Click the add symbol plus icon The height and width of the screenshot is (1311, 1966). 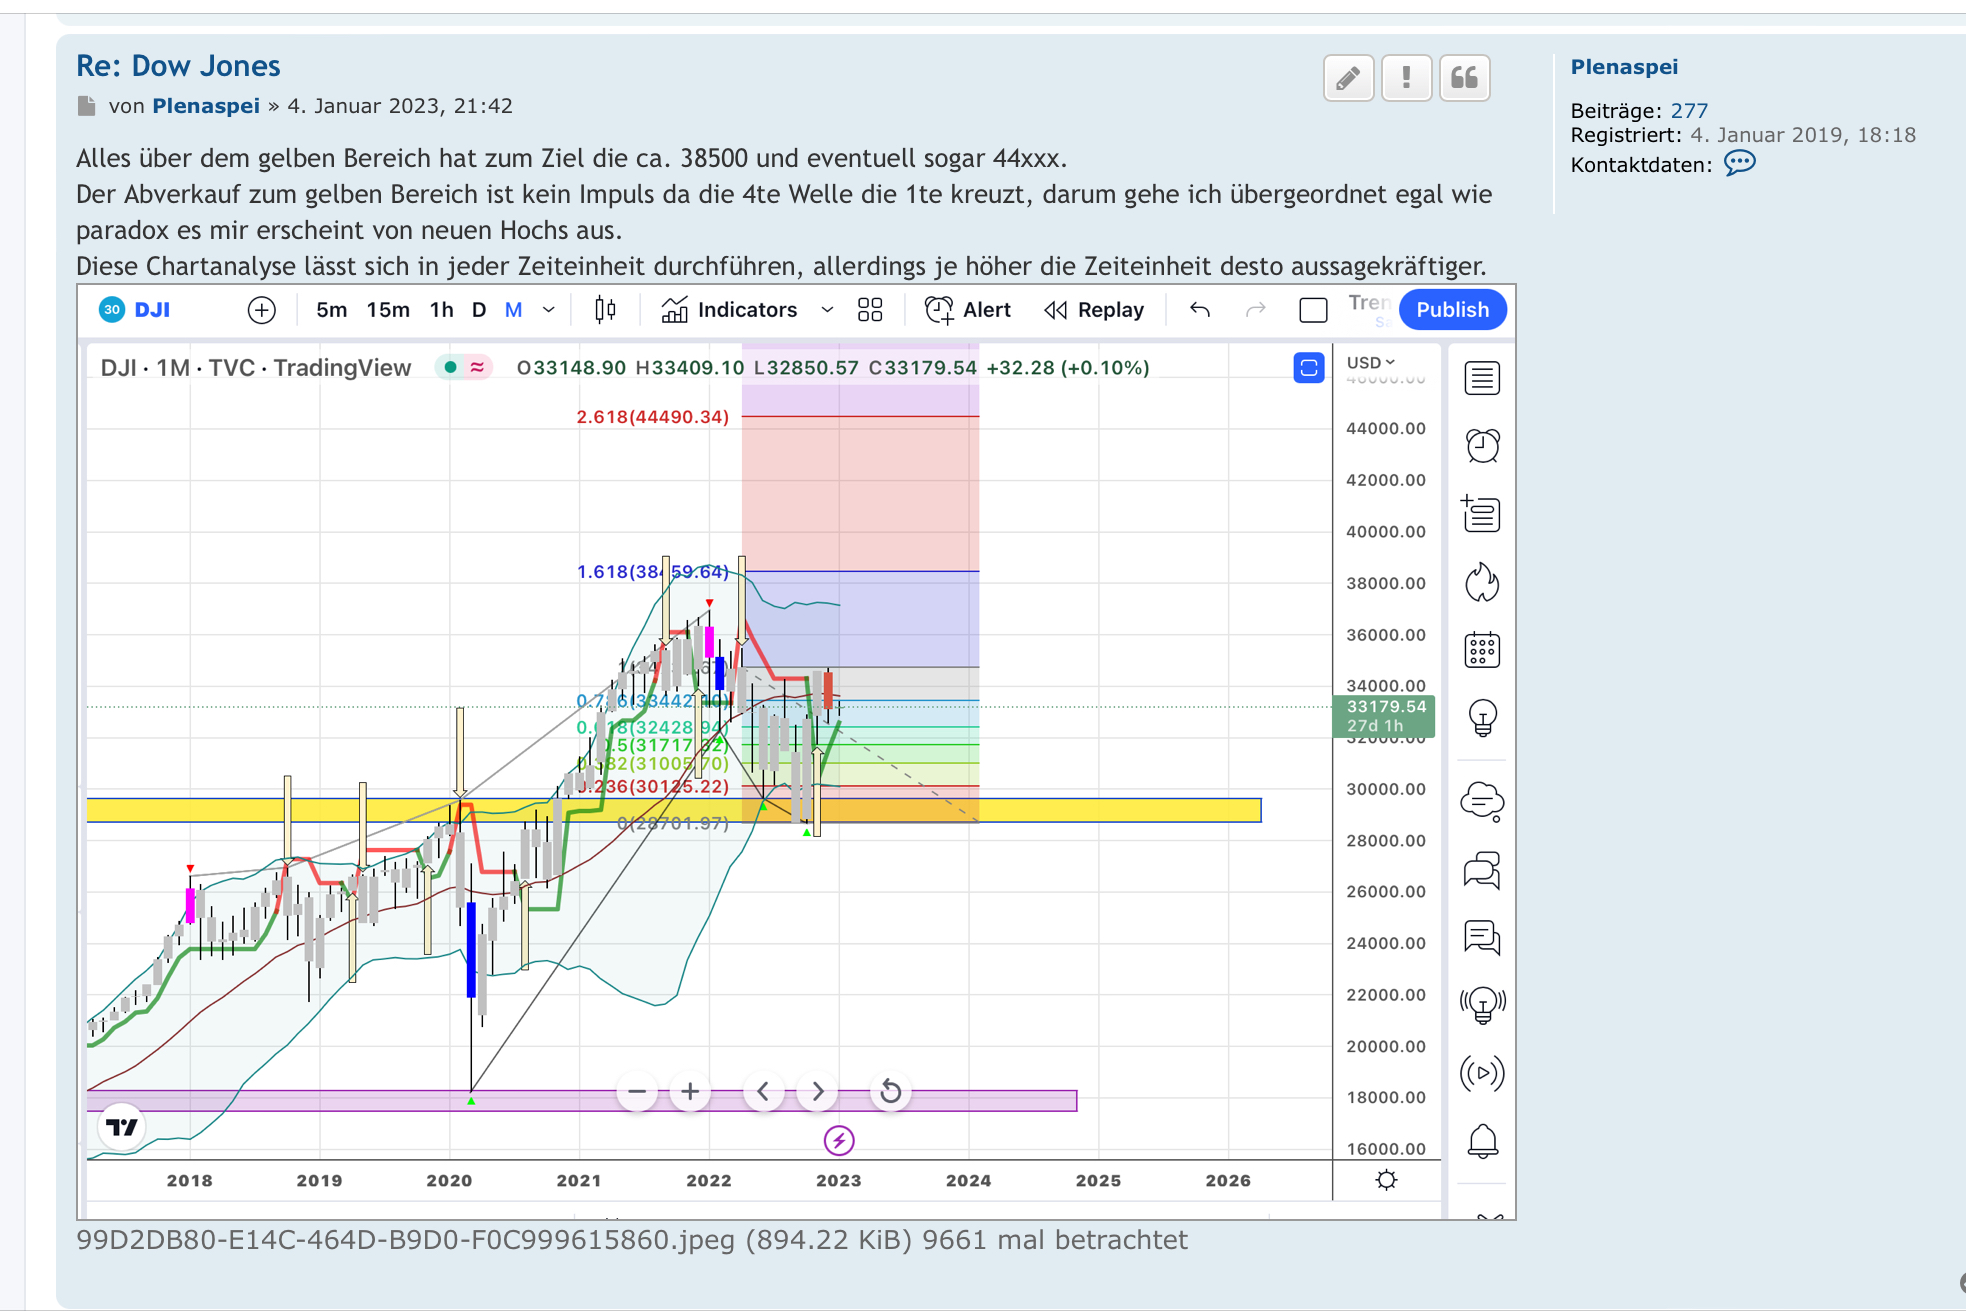tap(261, 310)
